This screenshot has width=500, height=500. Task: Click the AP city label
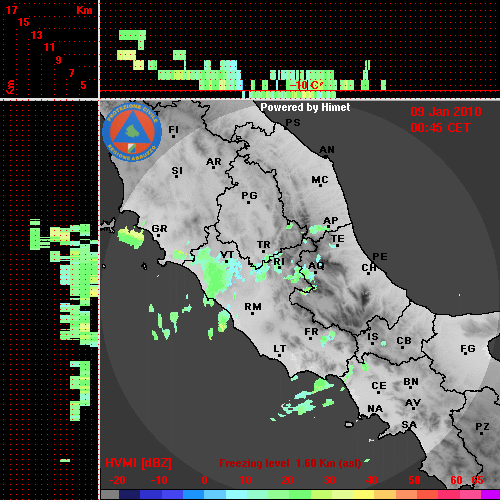click(x=331, y=221)
